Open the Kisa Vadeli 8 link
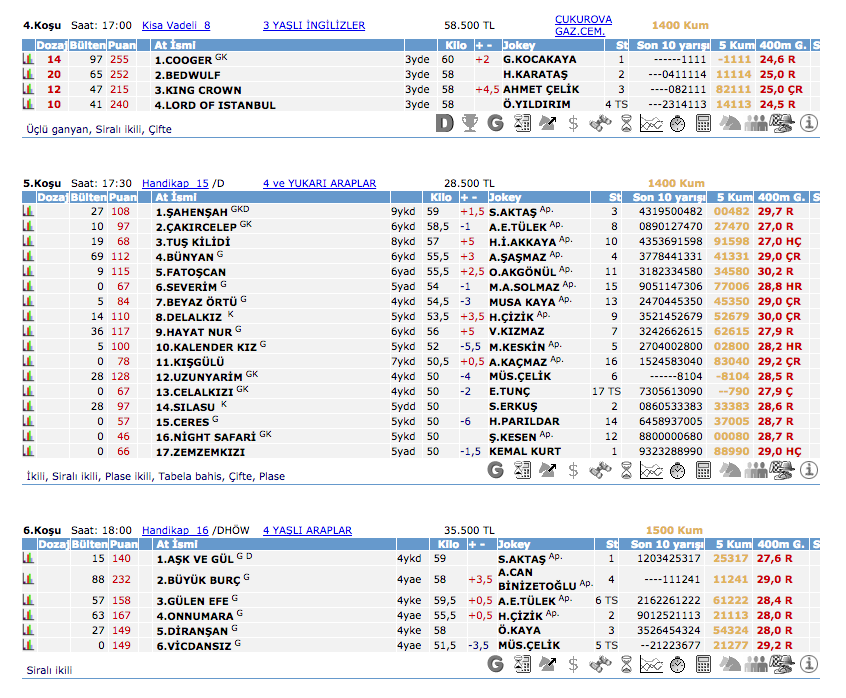Screen dimensions: 846x698 176,26
